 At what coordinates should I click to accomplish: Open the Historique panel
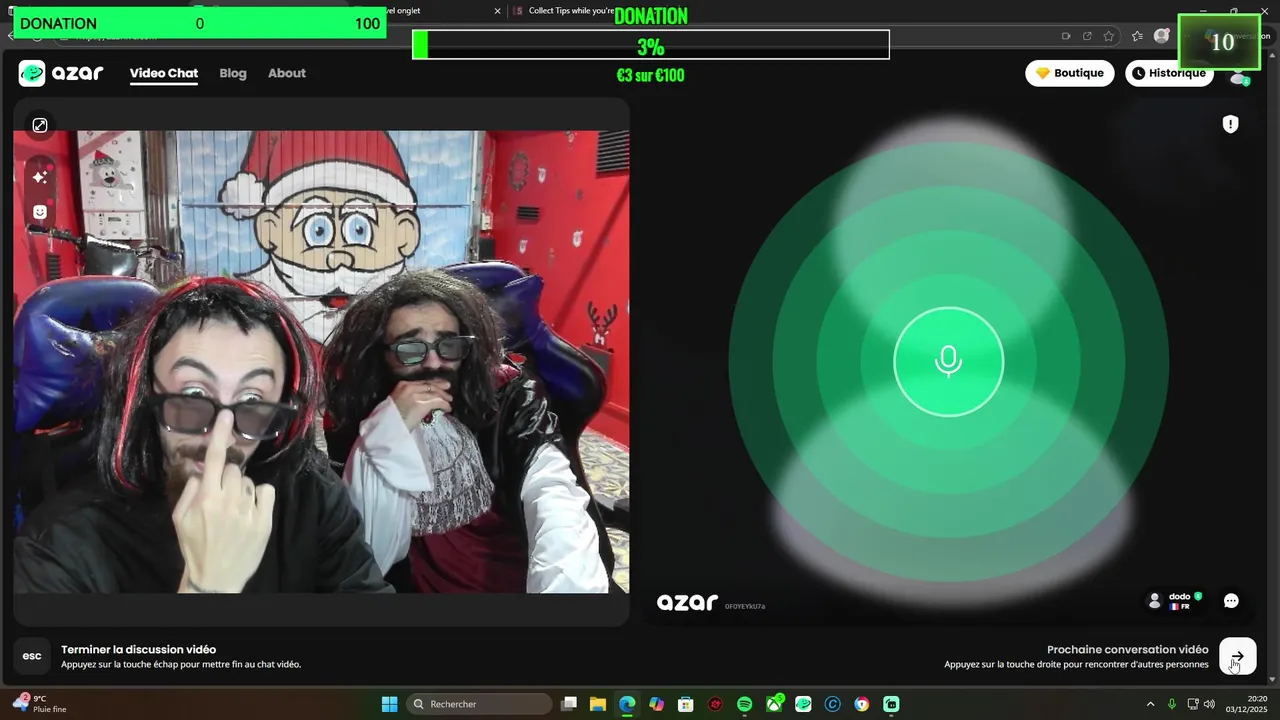(x=1169, y=73)
